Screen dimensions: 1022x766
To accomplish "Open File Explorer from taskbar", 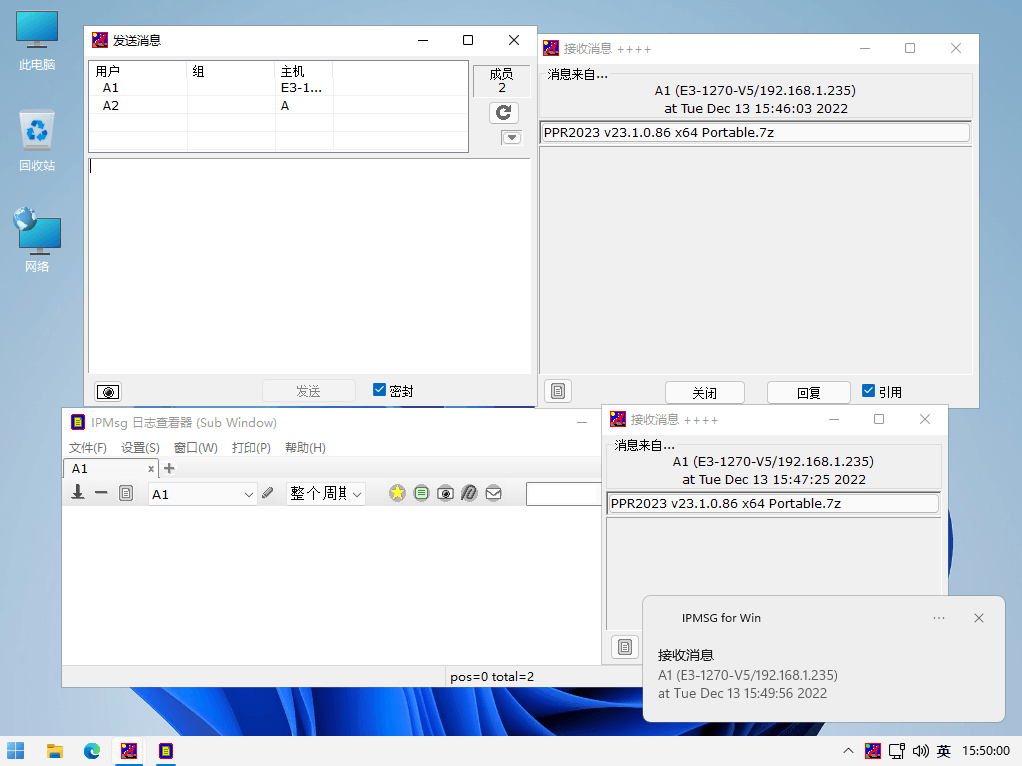I will tap(55, 751).
